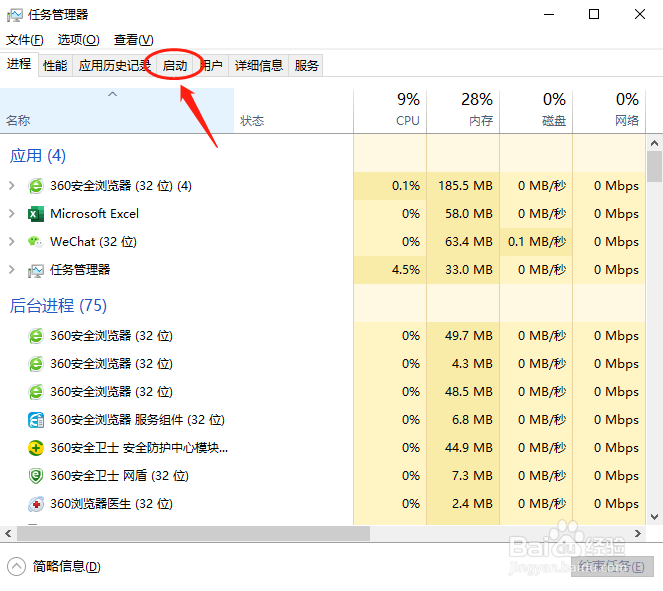Expand the WeChat (32 位) process group
The width and height of the screenshot is (663, 591).
tap(12, 242)
